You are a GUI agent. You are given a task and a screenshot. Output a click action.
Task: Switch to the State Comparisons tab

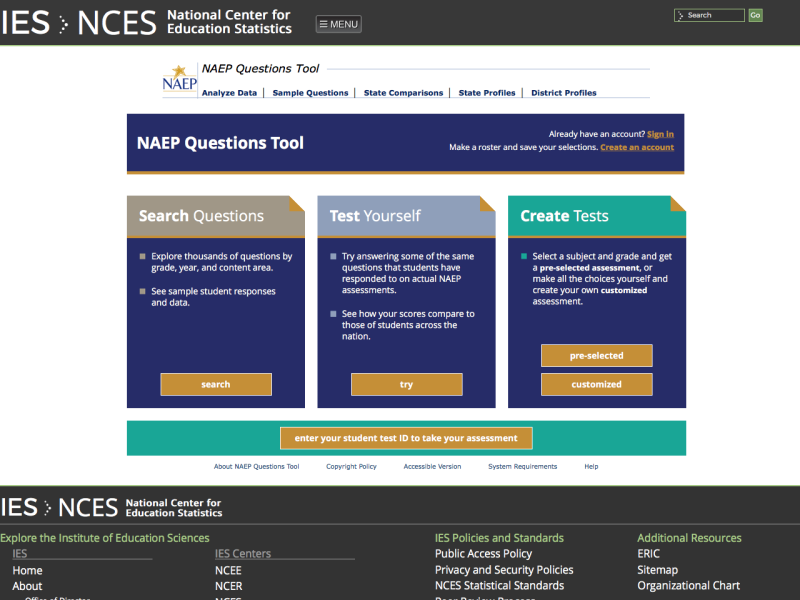pos(402,92)
